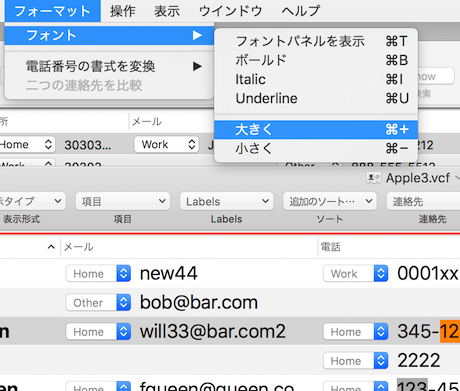Open the Other label stepper beside bob@bar.com
The height and width of the screenshot is (391, 460).
tap(123, 303)
